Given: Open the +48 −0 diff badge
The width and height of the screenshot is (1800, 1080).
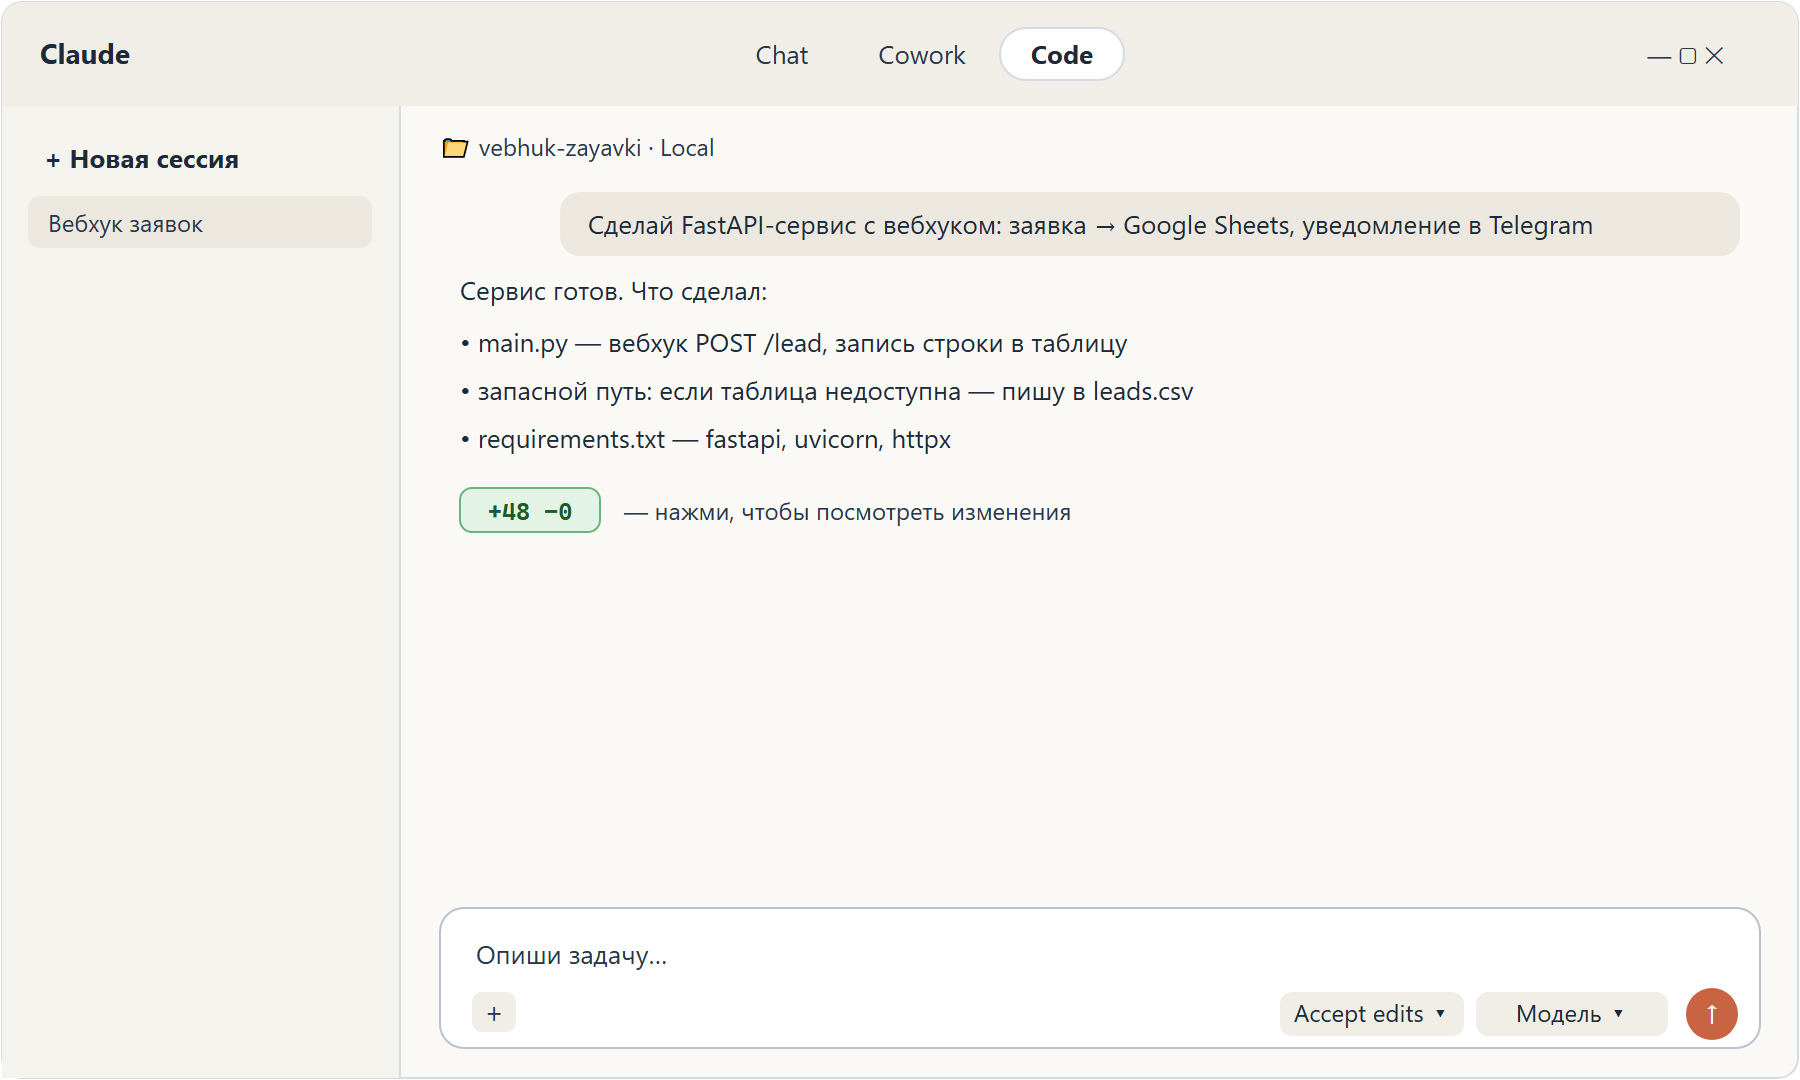Looking at the screenshot, I should pos(530,511).
